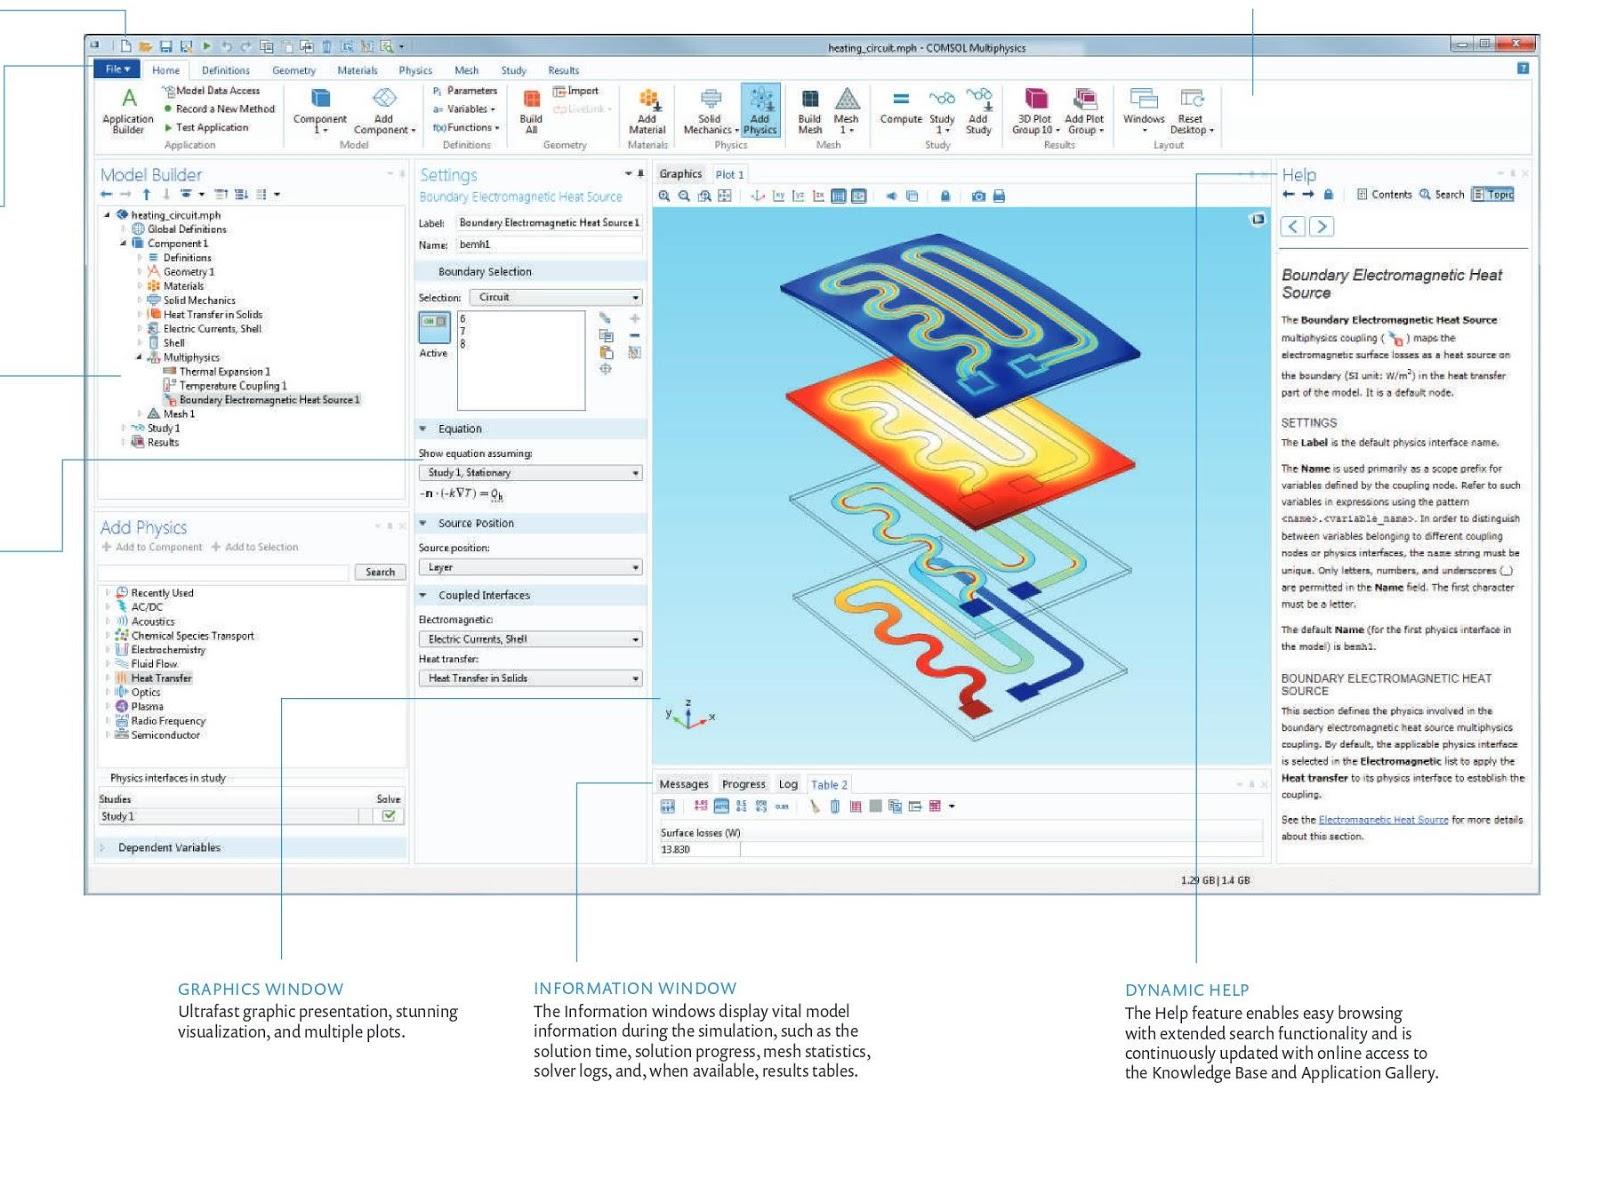Expand the Dependent Variables section

point(102,848)
